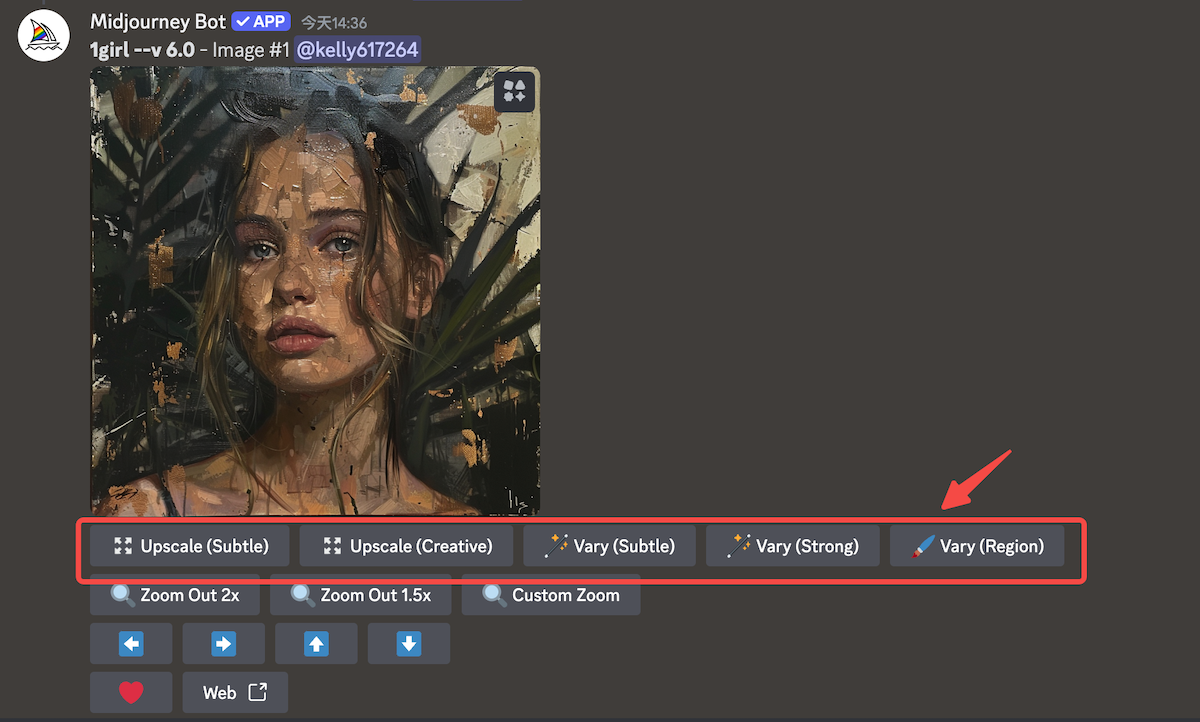Open the Custom Zoom option
1200x722 pixels.
550,595
